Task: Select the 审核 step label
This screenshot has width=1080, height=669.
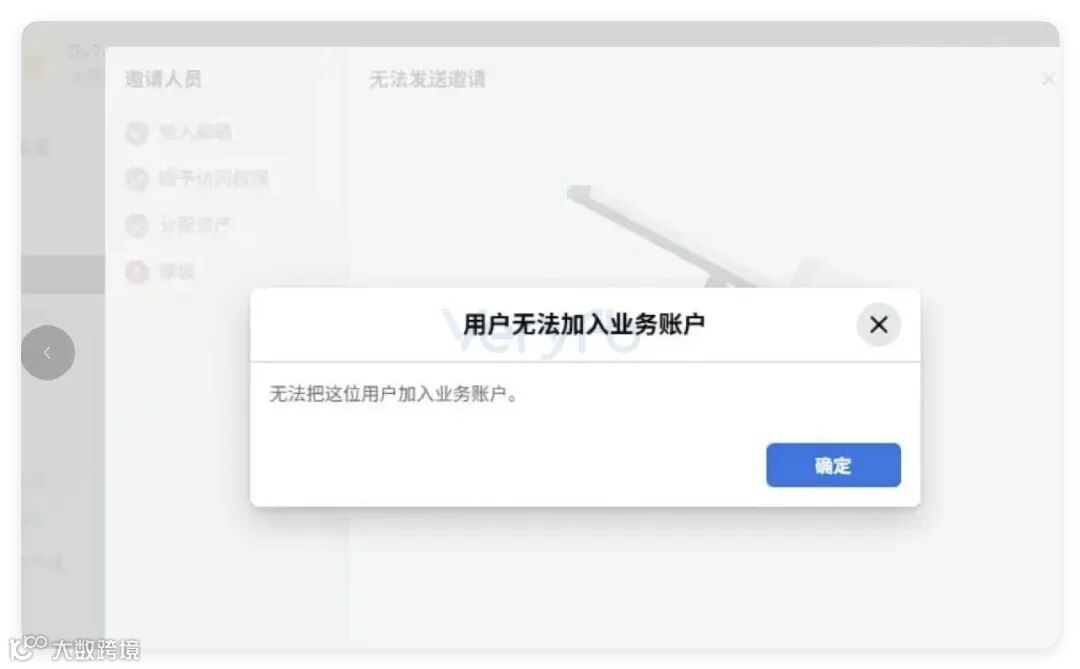Action: 178,272
